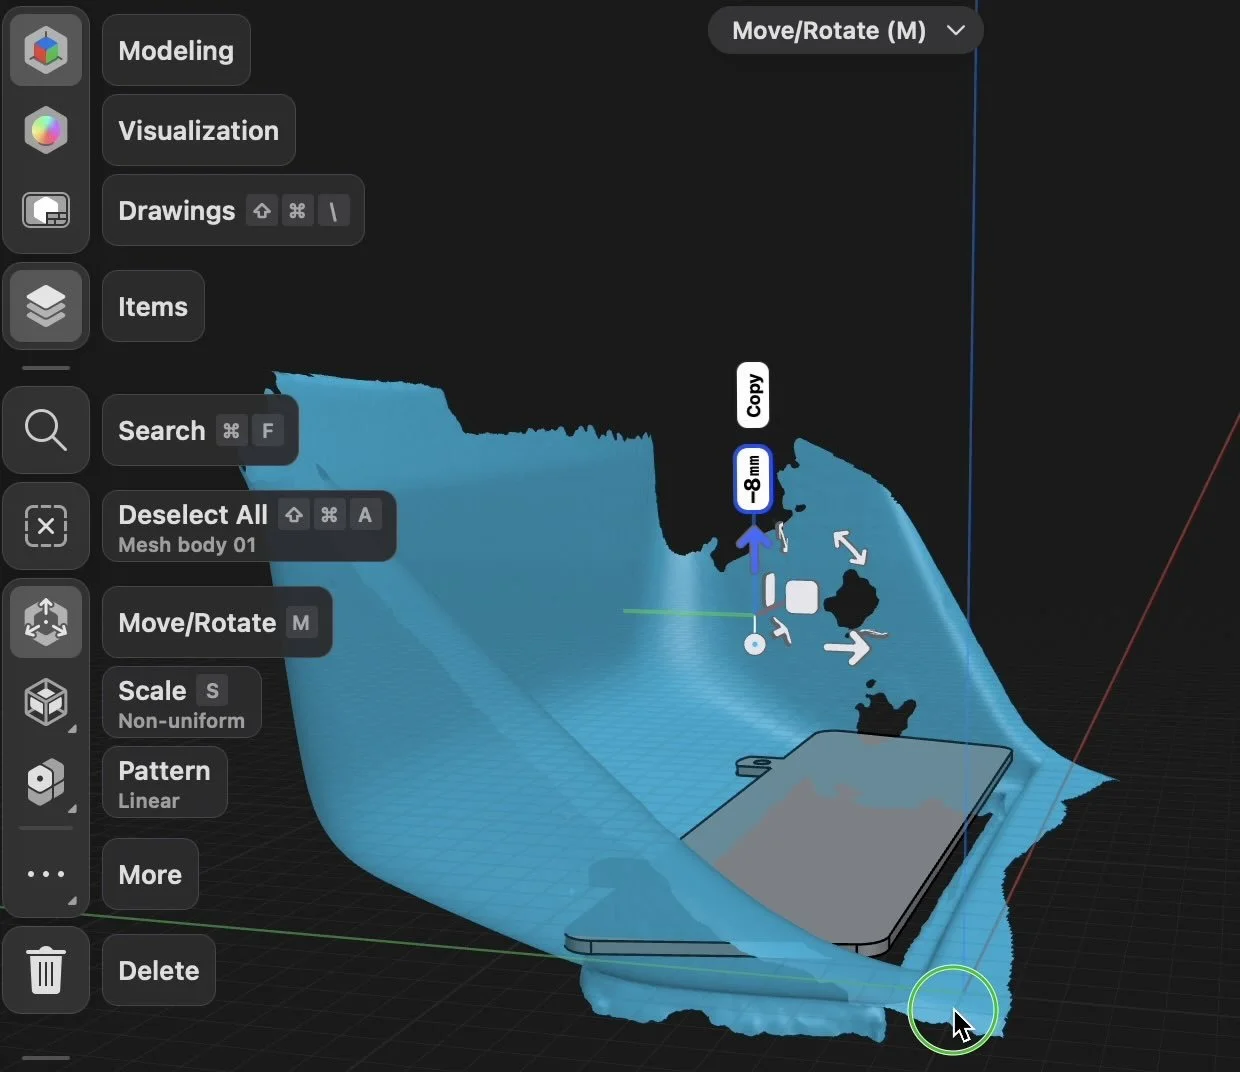Click the Scale Non-uniform label

(x=182, y=702)
